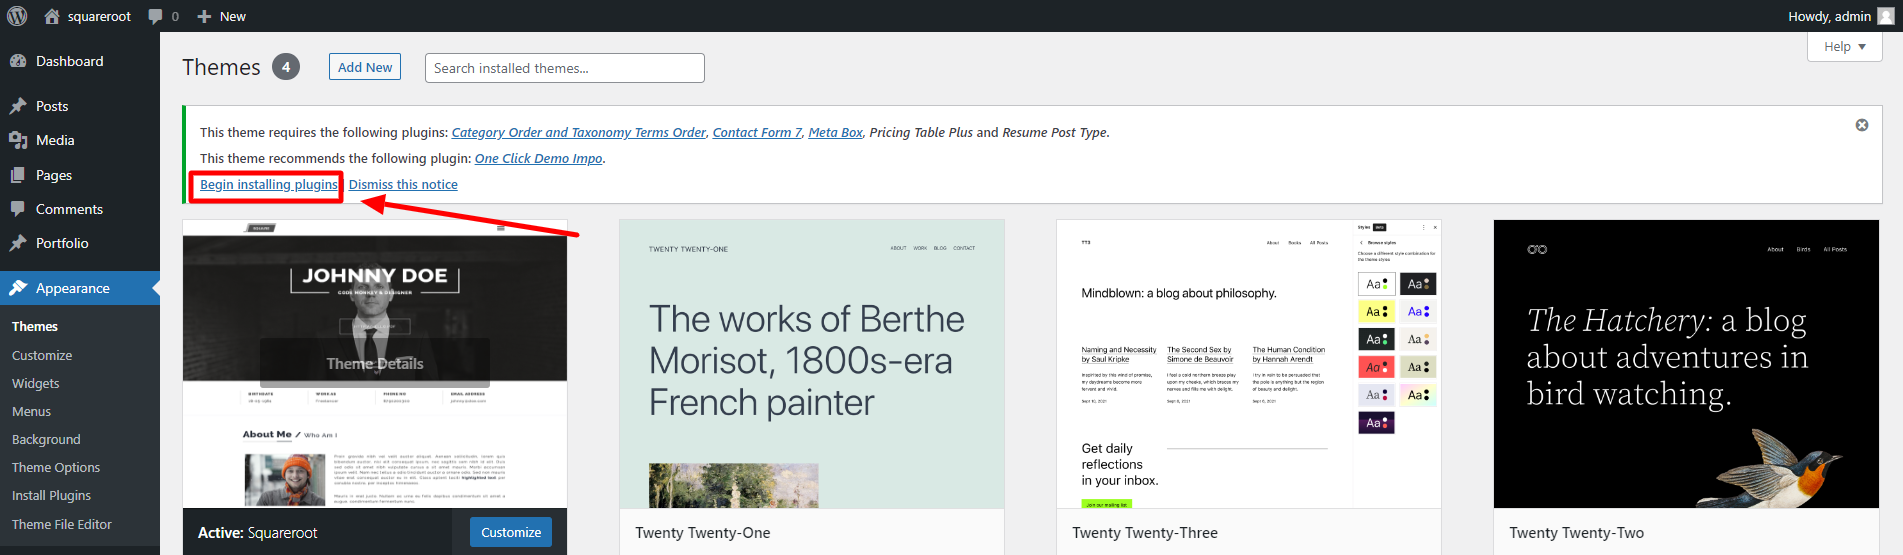Click the Themes page heading
The image size is (1903, 555).
(x=221, y=67)
